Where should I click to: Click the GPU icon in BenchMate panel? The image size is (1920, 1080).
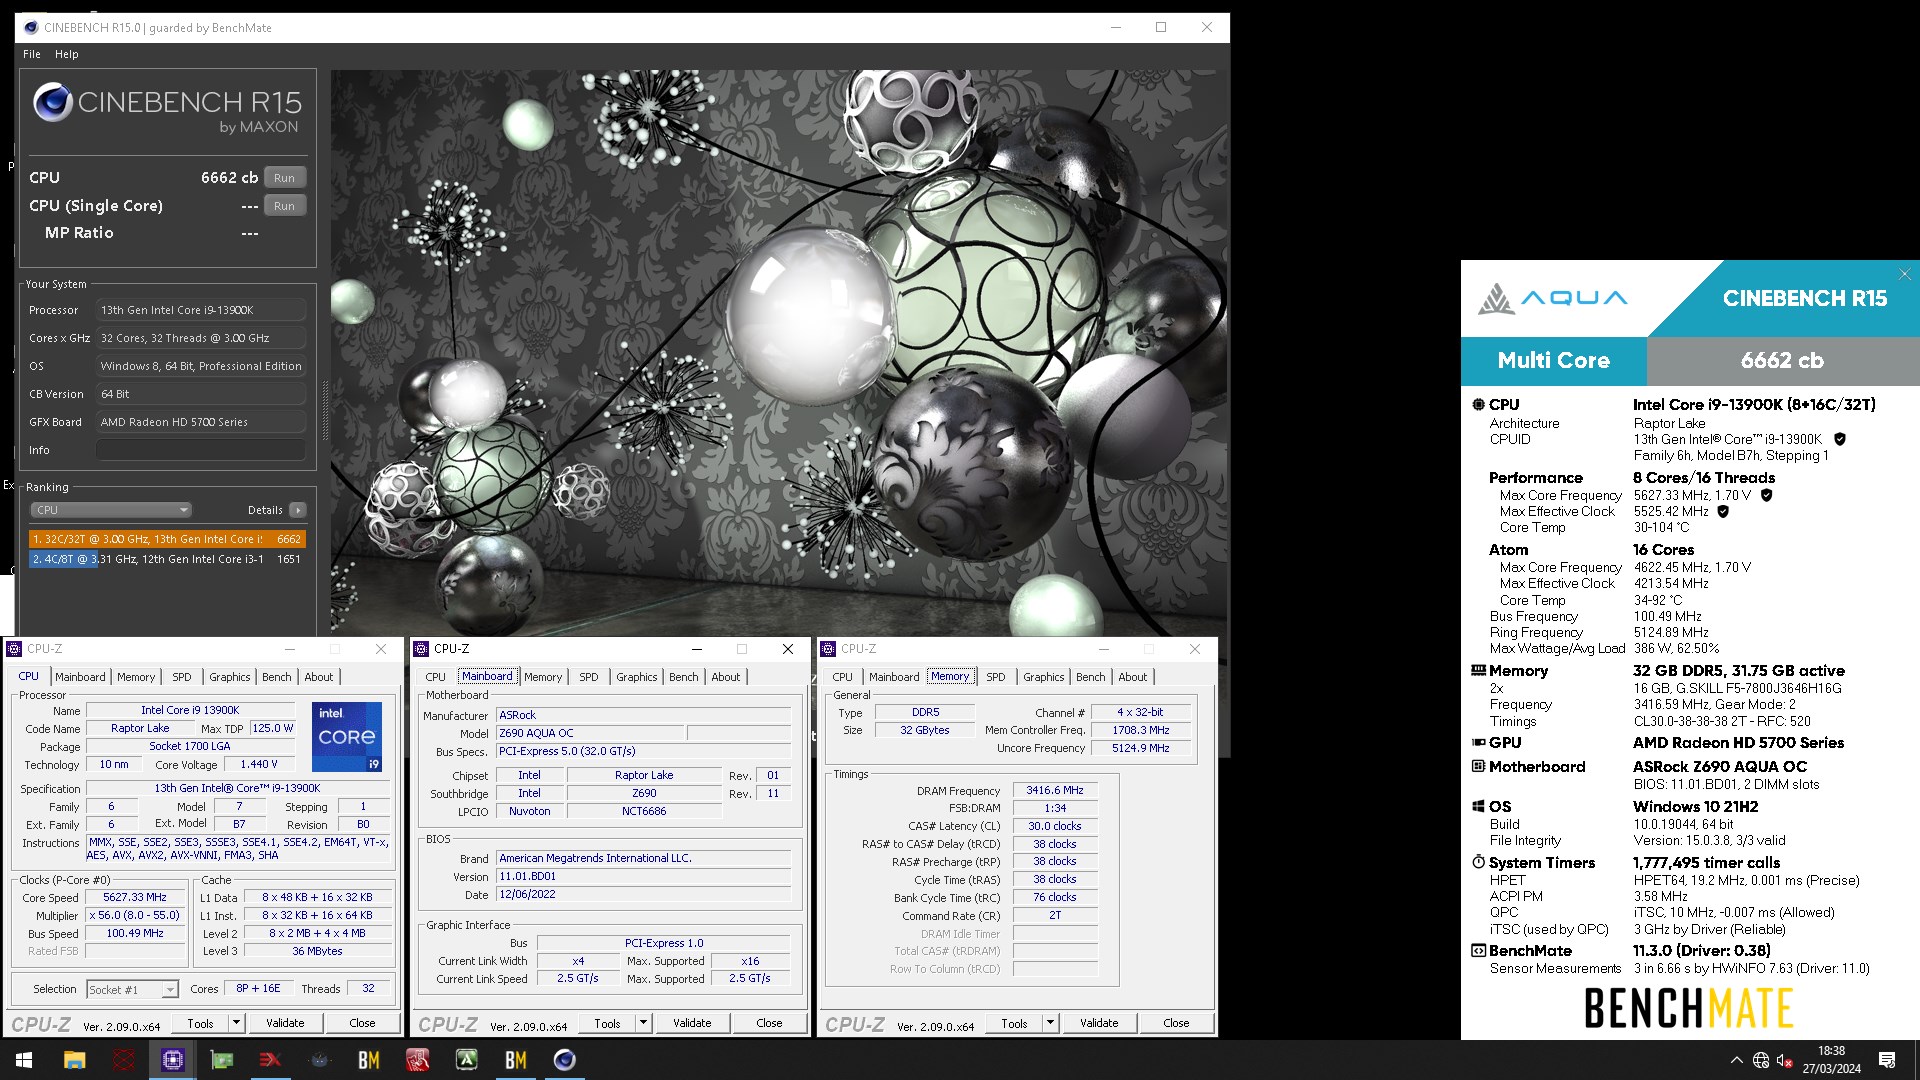1478,743
